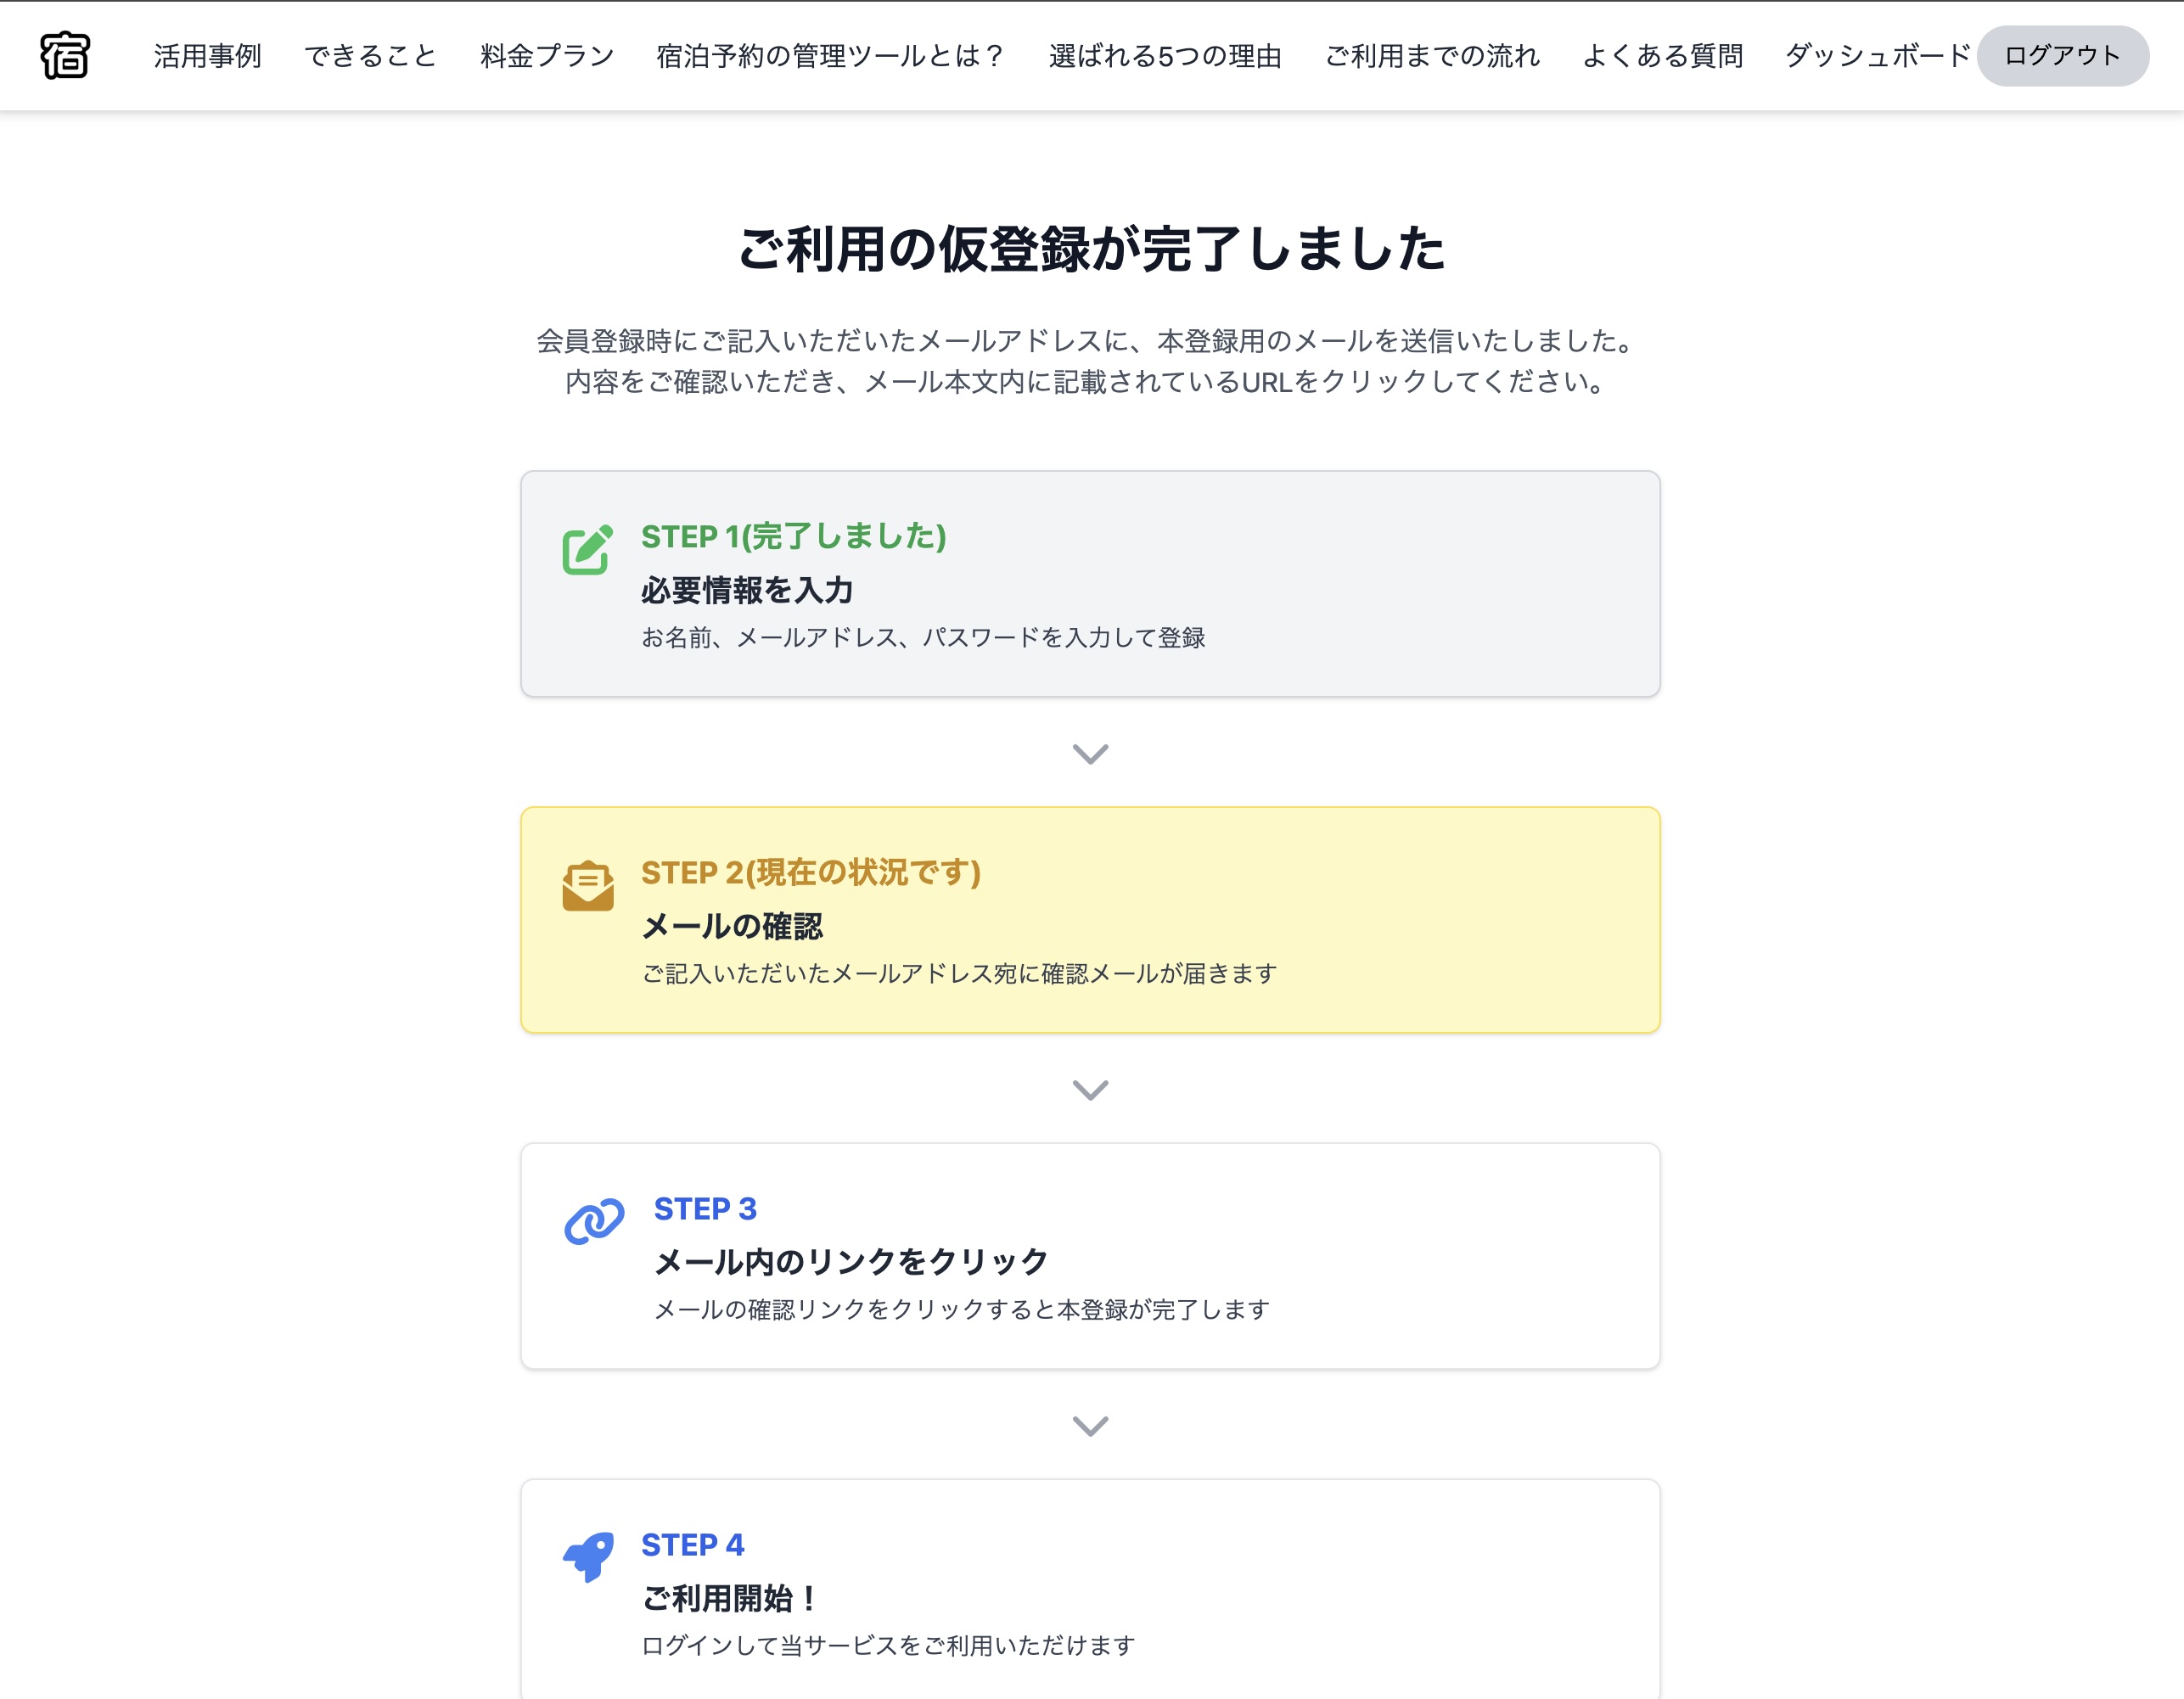Open the 料金プラン page
Screen dimensions: 2184x1699
point(545,56)
